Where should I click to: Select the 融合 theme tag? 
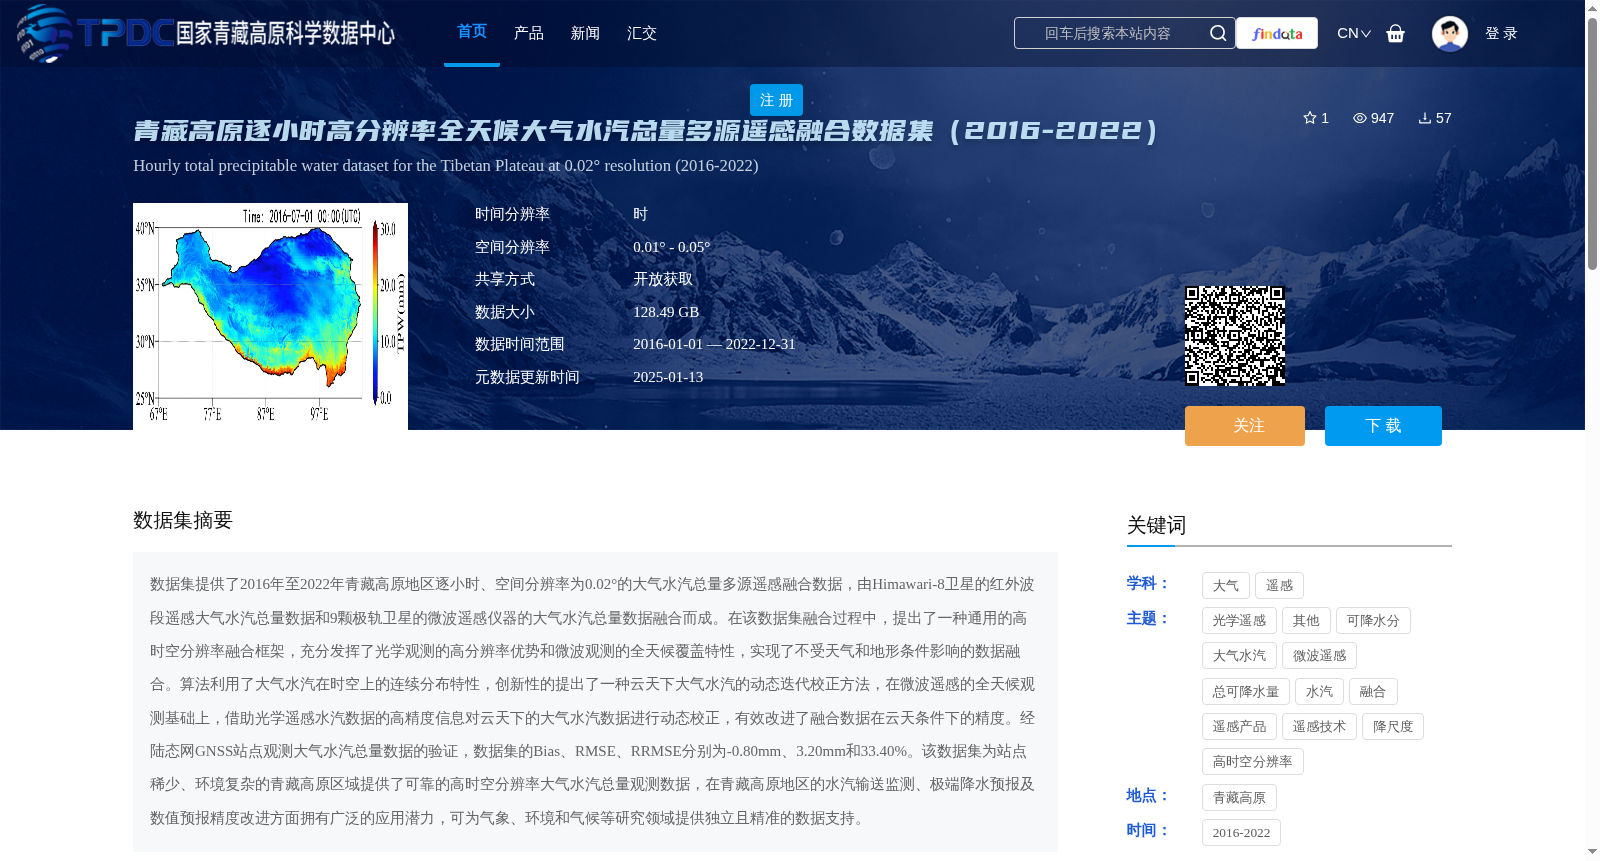[x=1373, y=692]
